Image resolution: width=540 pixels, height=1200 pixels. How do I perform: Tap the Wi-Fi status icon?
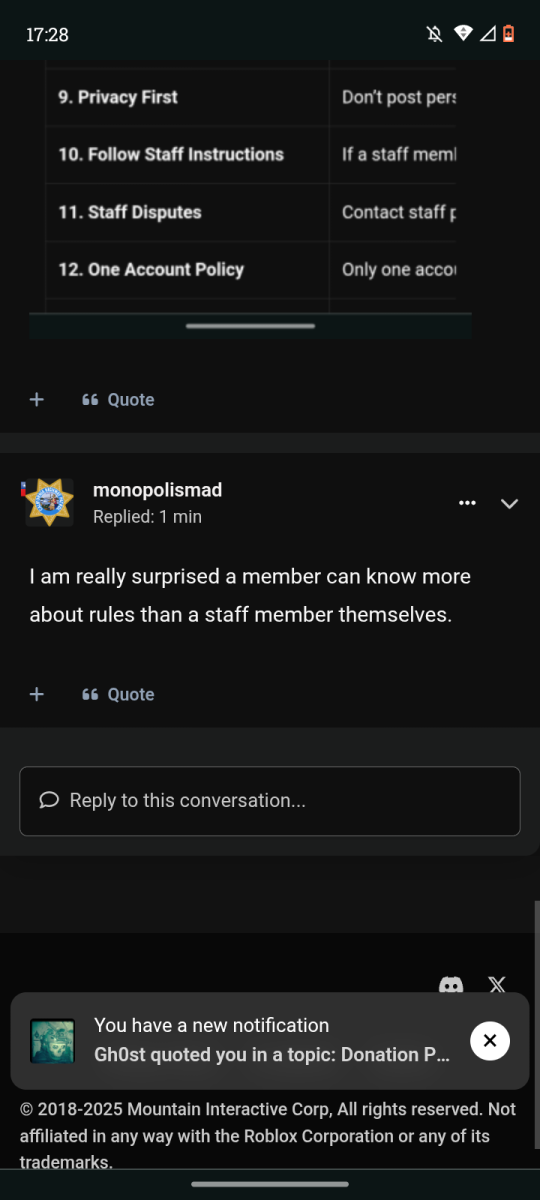462,34
